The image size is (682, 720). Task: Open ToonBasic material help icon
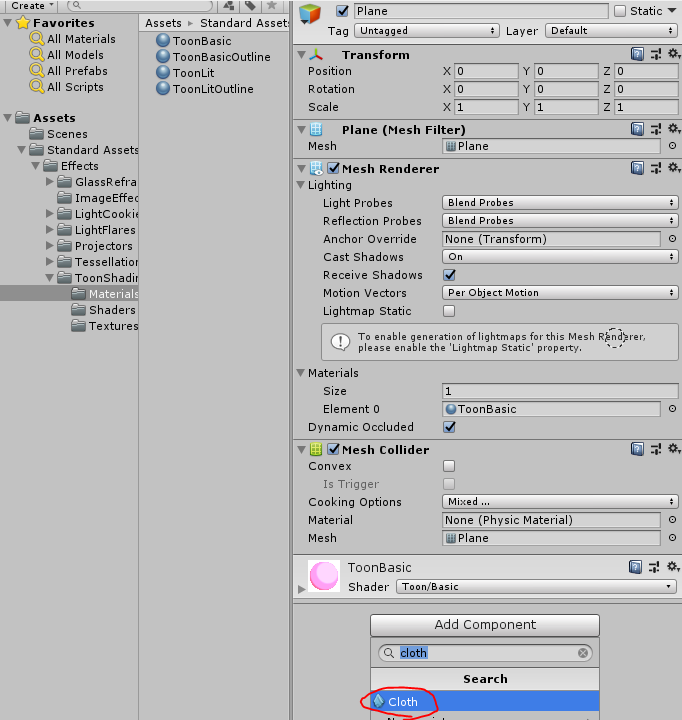[x=635, y=567]
